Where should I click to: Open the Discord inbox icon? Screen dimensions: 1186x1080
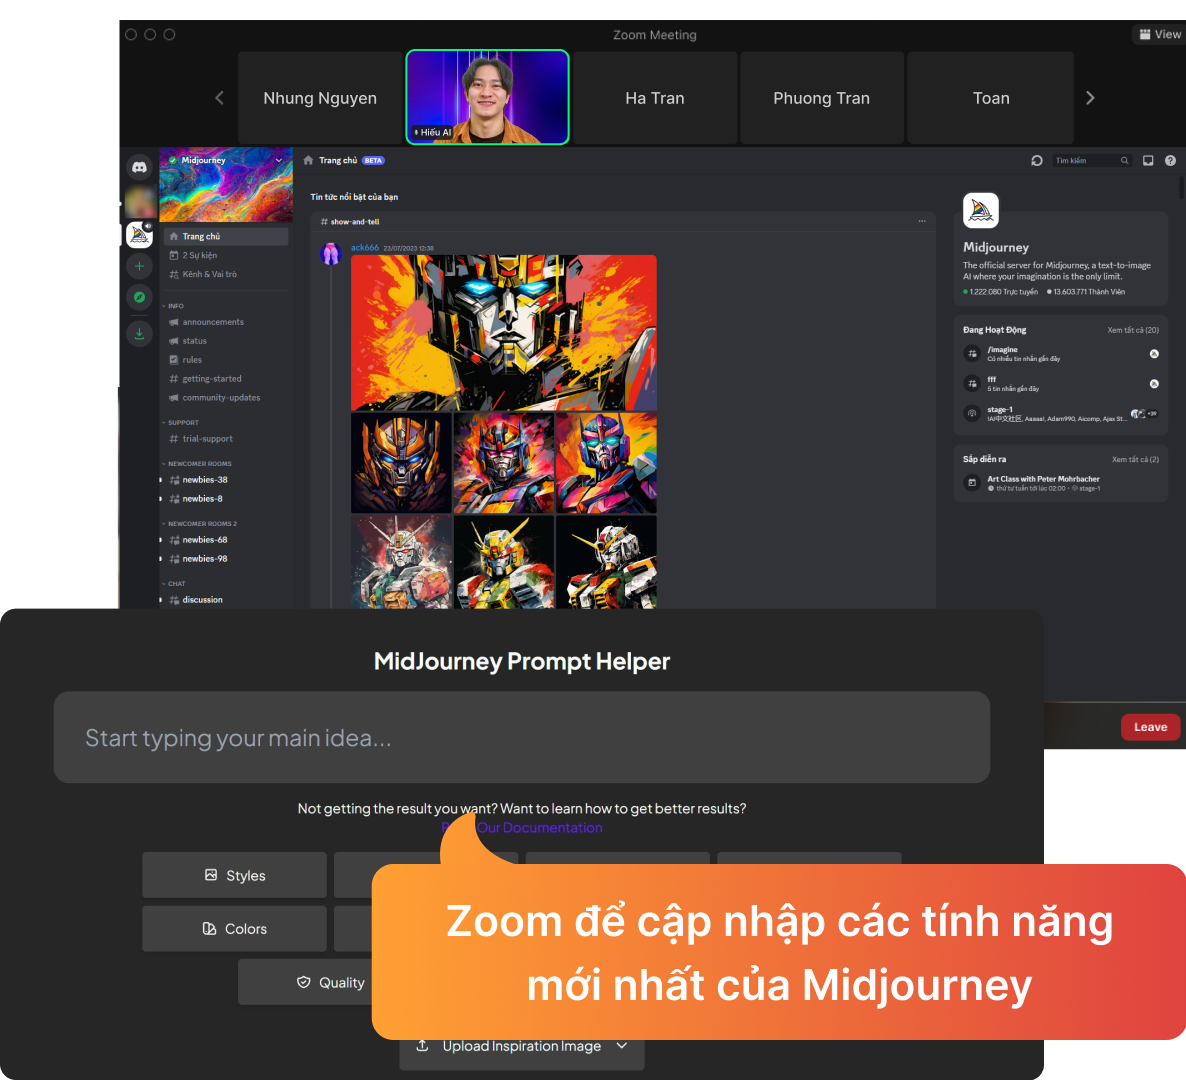[1148, 160]
